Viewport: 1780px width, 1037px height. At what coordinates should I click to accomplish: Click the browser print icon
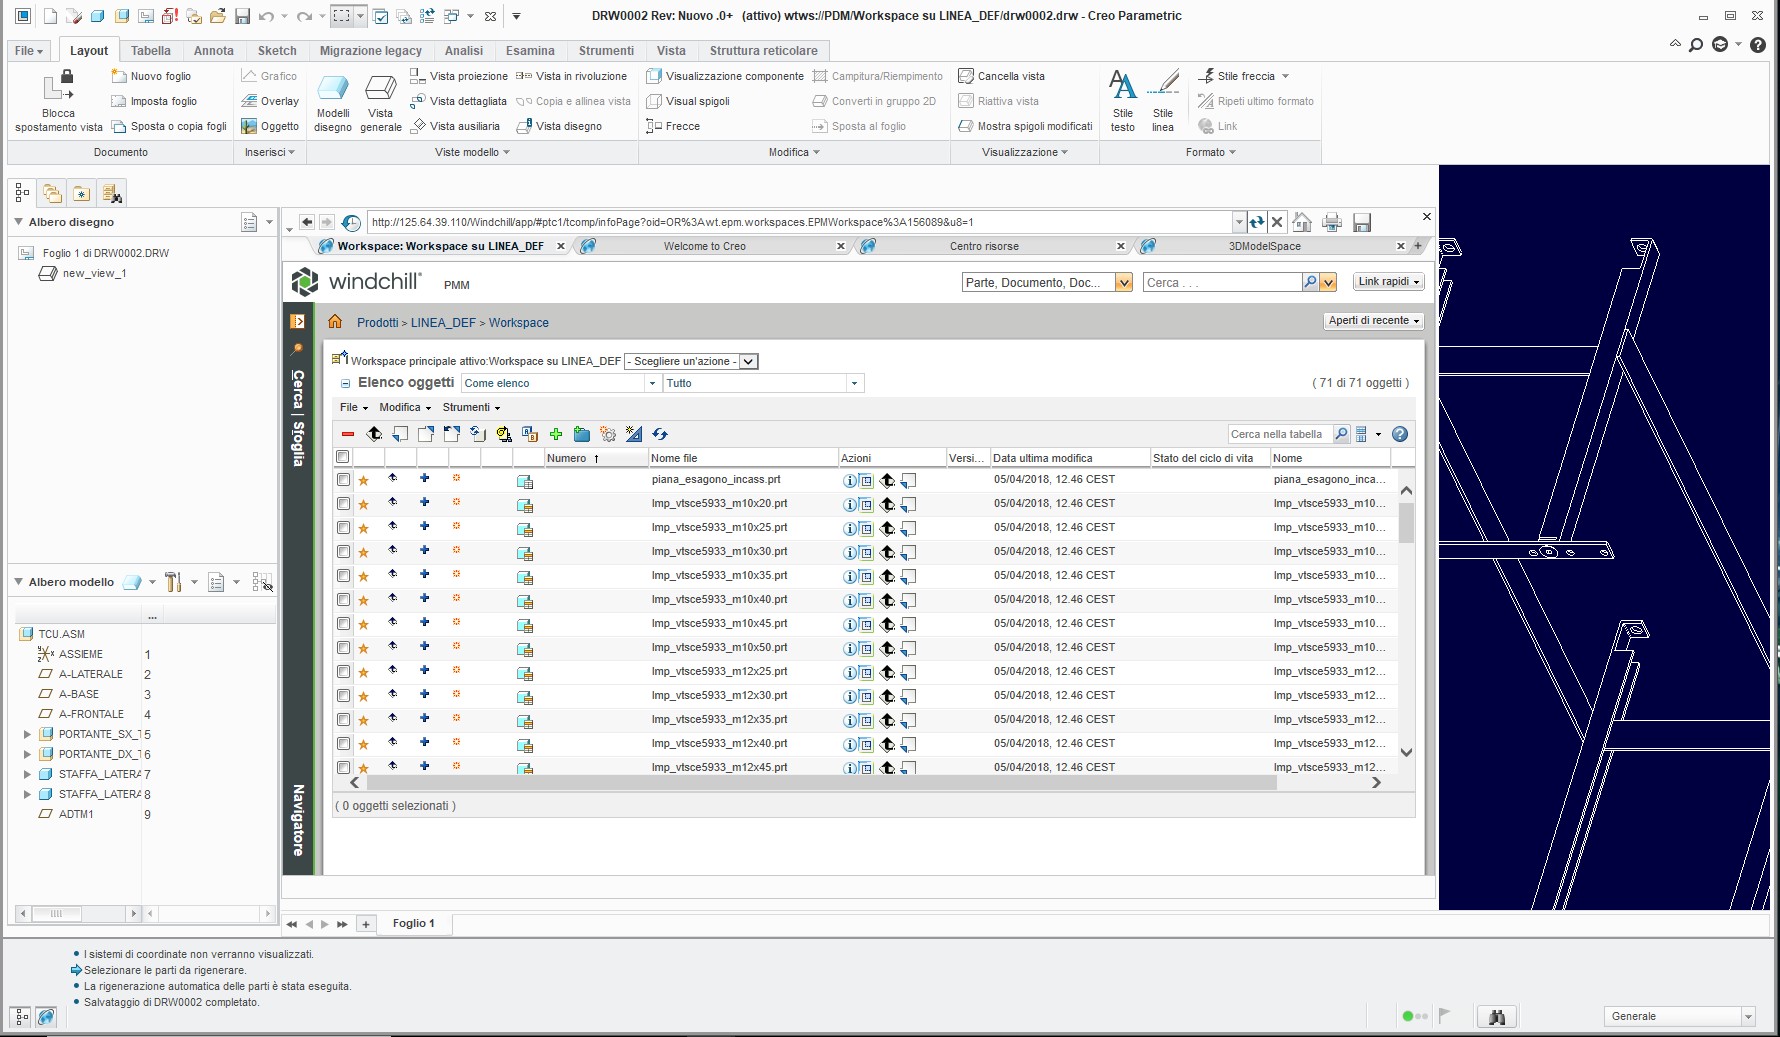(x=1332, y=222)
